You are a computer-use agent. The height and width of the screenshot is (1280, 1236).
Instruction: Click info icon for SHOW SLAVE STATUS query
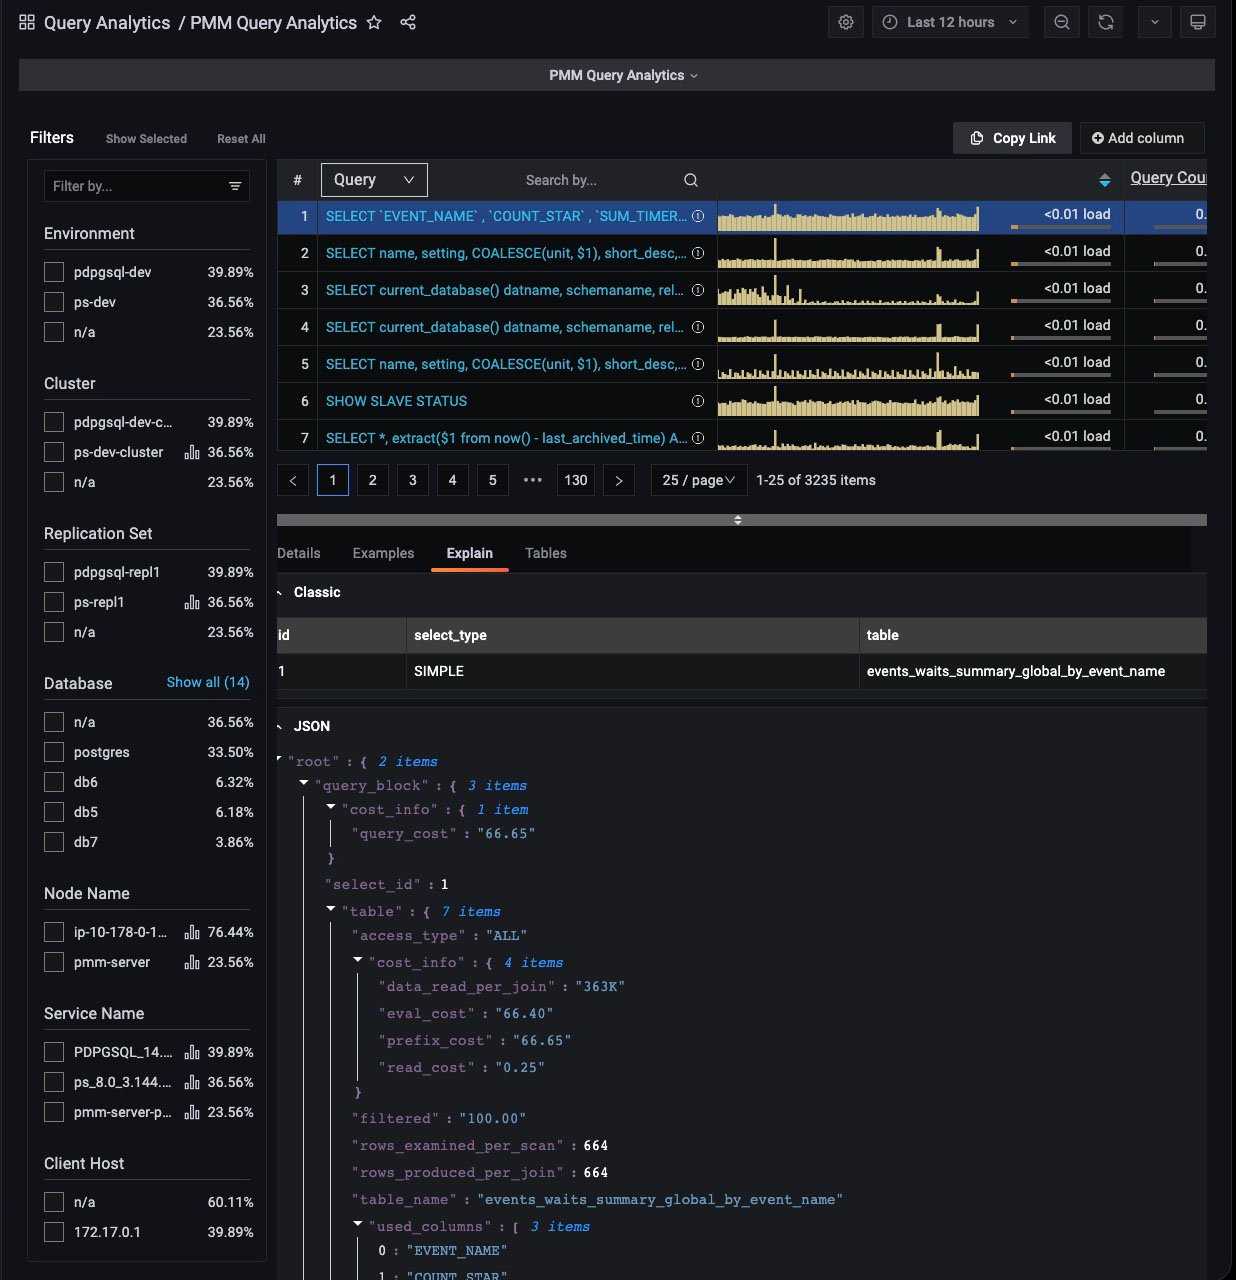(698, 401)
